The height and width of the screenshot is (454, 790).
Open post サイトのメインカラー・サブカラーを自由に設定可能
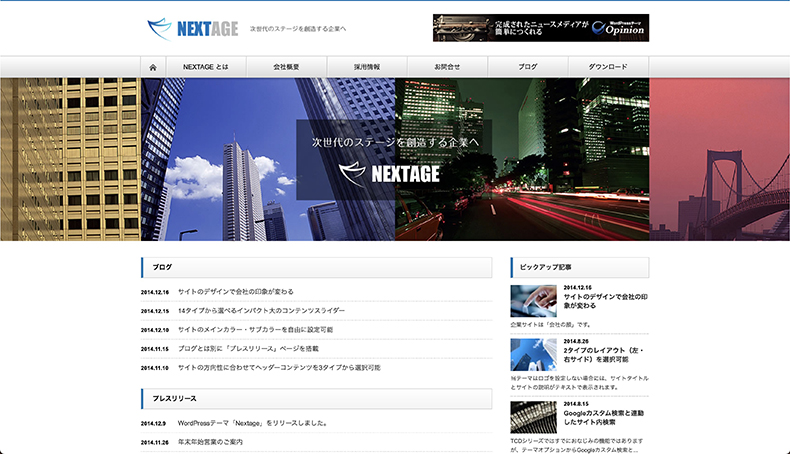pyautogui.click(x=255, y=330)
